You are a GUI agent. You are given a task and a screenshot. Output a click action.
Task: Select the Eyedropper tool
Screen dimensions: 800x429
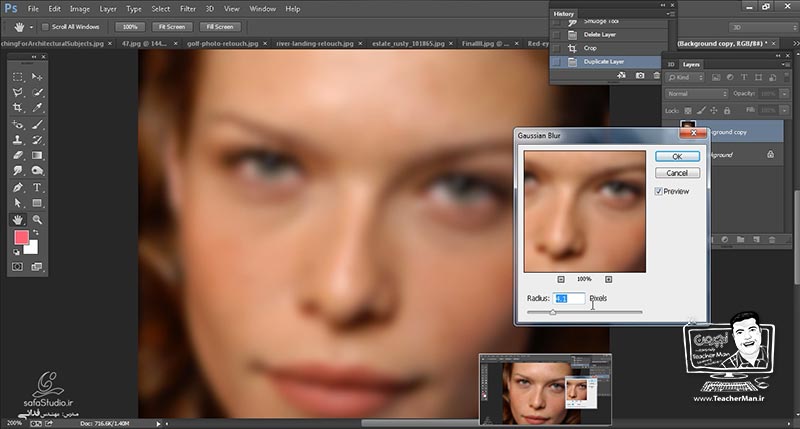coord(37,108)
